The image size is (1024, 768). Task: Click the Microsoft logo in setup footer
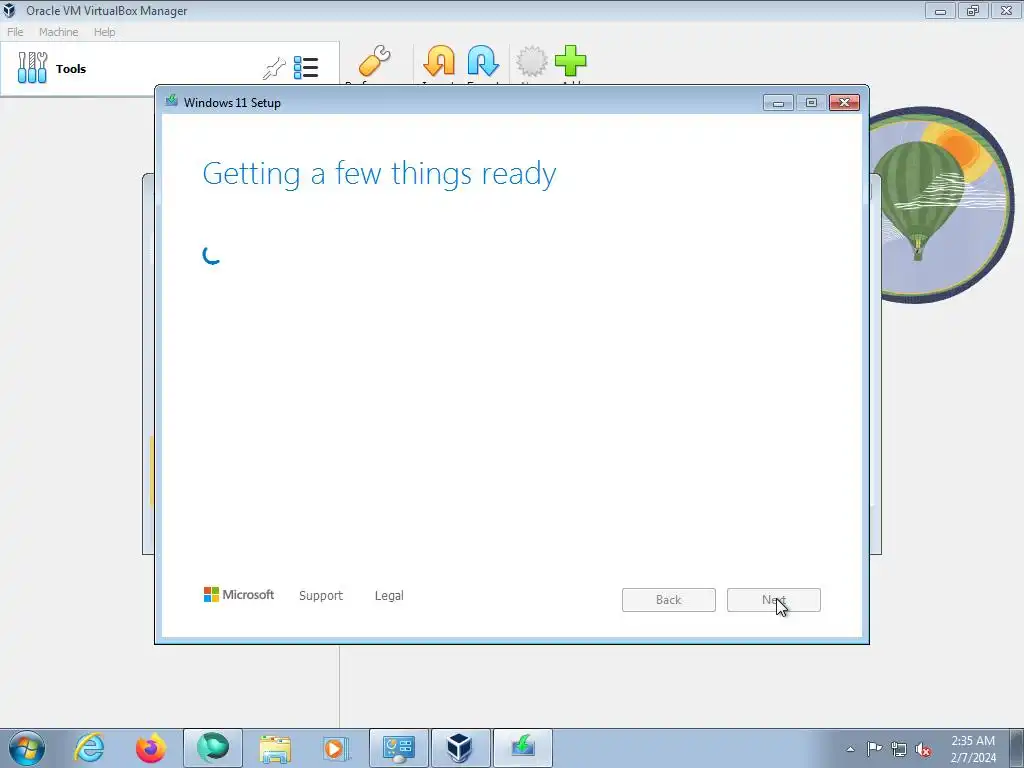[x=239, y=594]
